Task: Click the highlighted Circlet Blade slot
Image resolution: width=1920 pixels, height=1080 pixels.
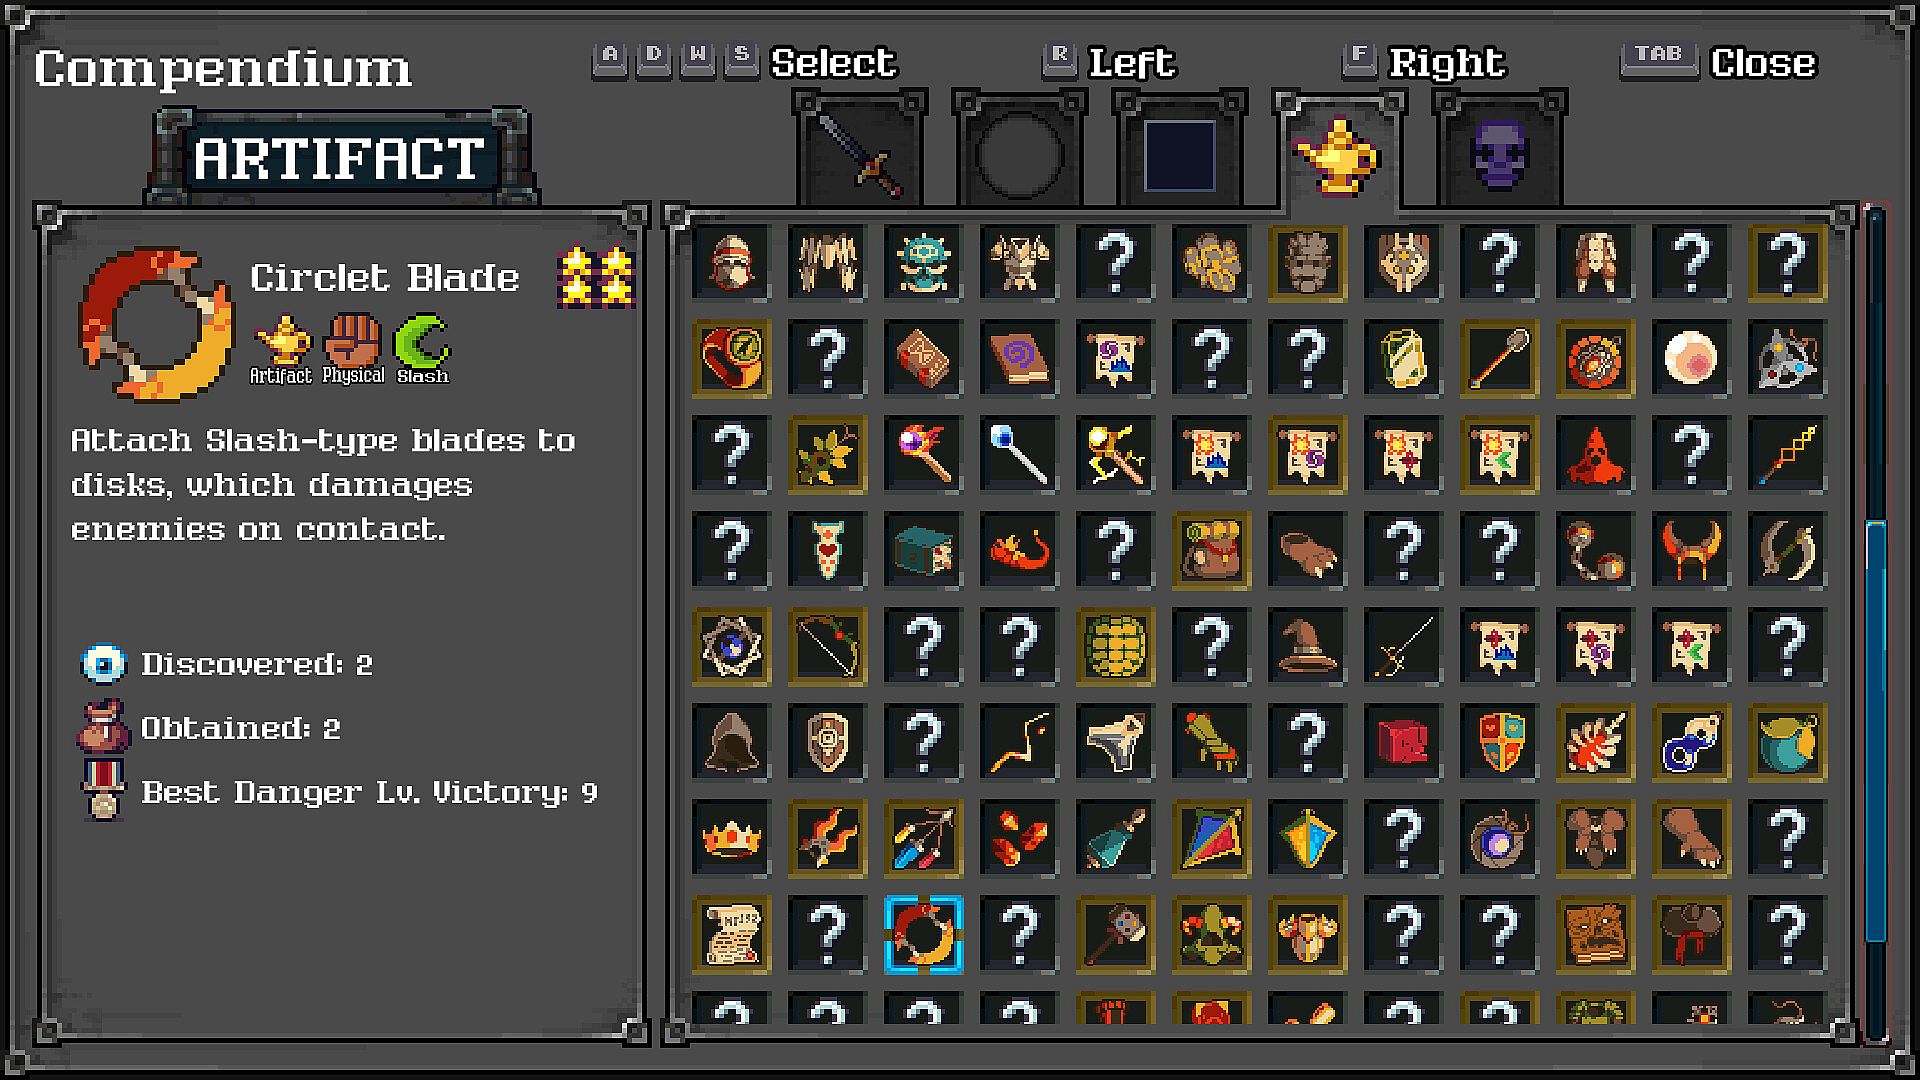Action: [x=923, y=934]
